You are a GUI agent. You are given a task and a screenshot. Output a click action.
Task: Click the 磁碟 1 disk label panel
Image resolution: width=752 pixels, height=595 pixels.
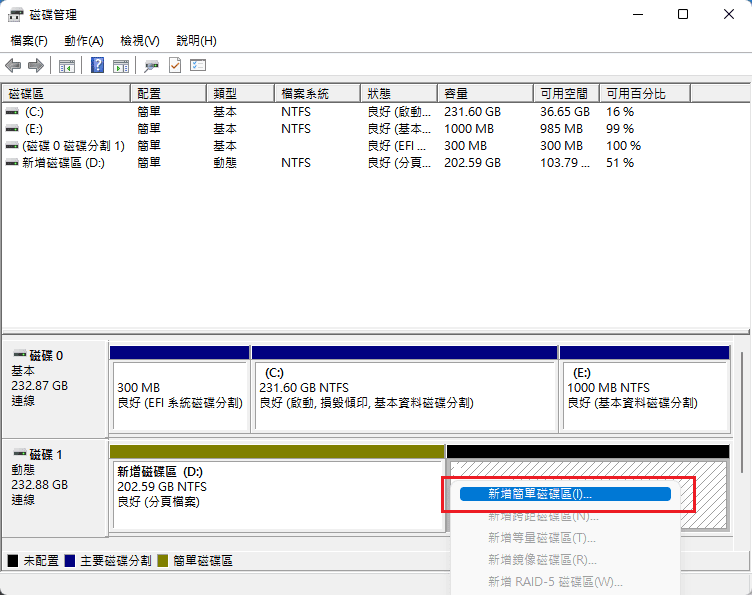[x=55, y=488]
